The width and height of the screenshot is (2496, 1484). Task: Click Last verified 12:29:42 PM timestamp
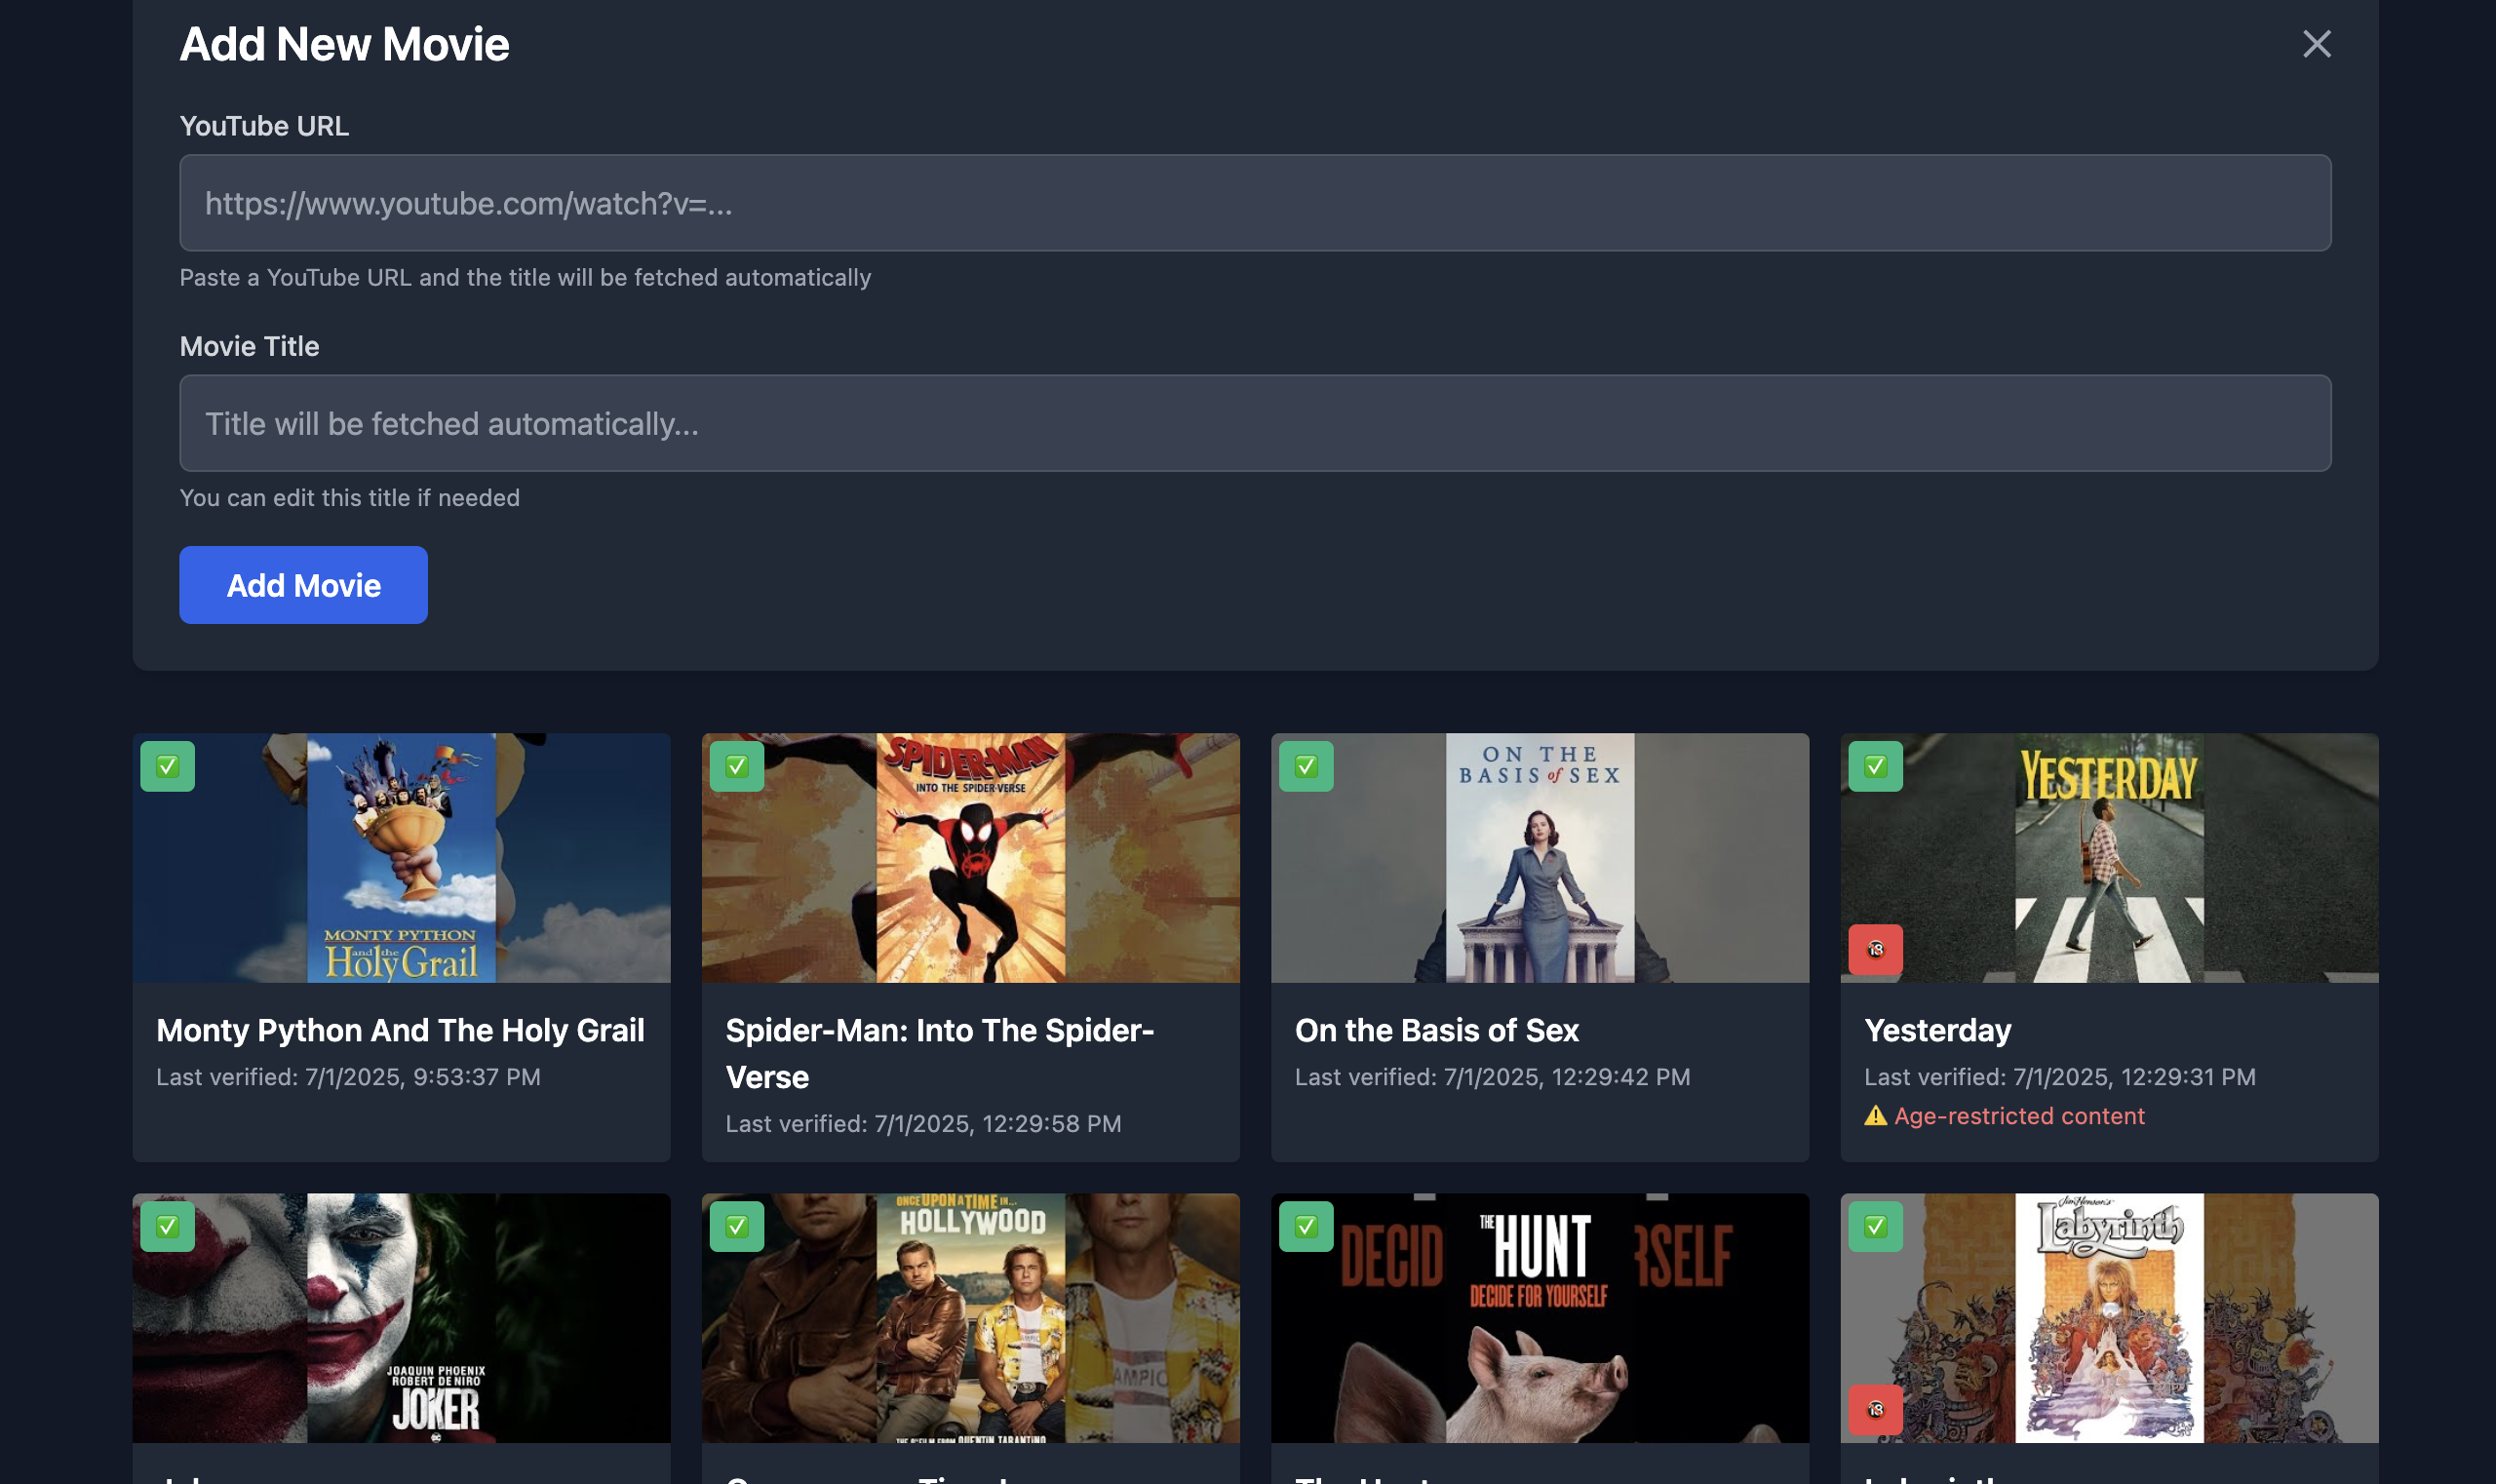pyautogui.click(x=1492, y=1076)
